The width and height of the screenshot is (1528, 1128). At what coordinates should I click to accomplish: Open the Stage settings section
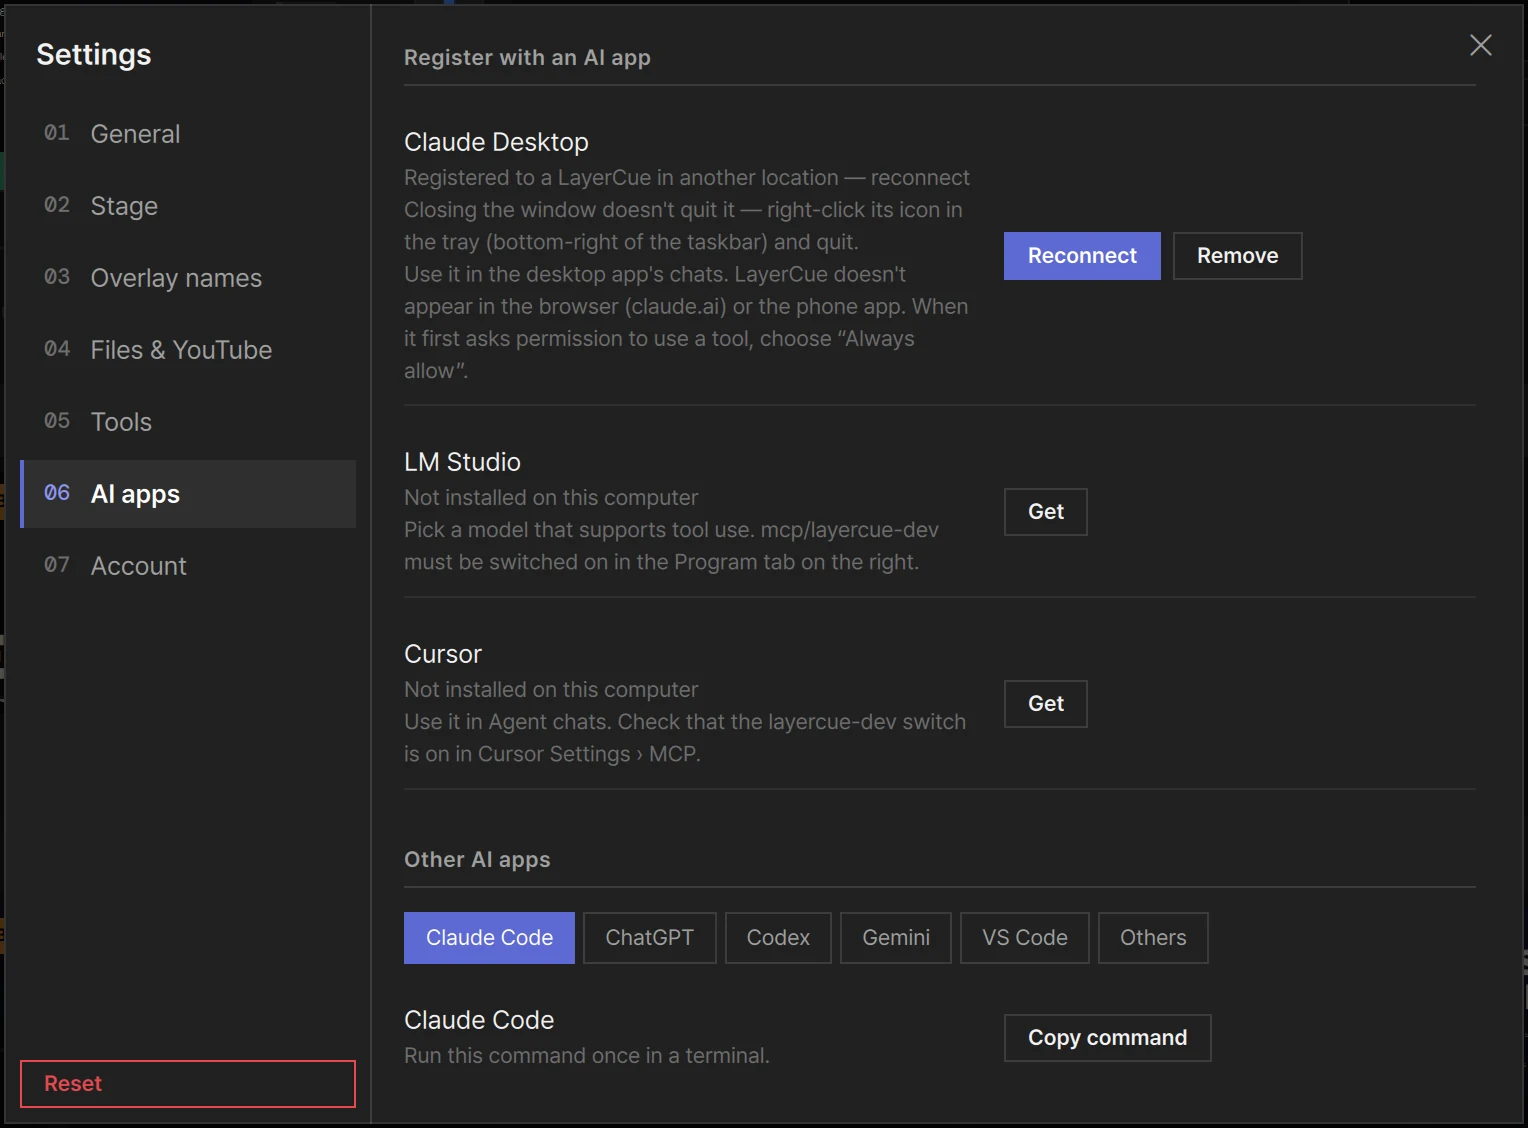click(x=188, y=206)
